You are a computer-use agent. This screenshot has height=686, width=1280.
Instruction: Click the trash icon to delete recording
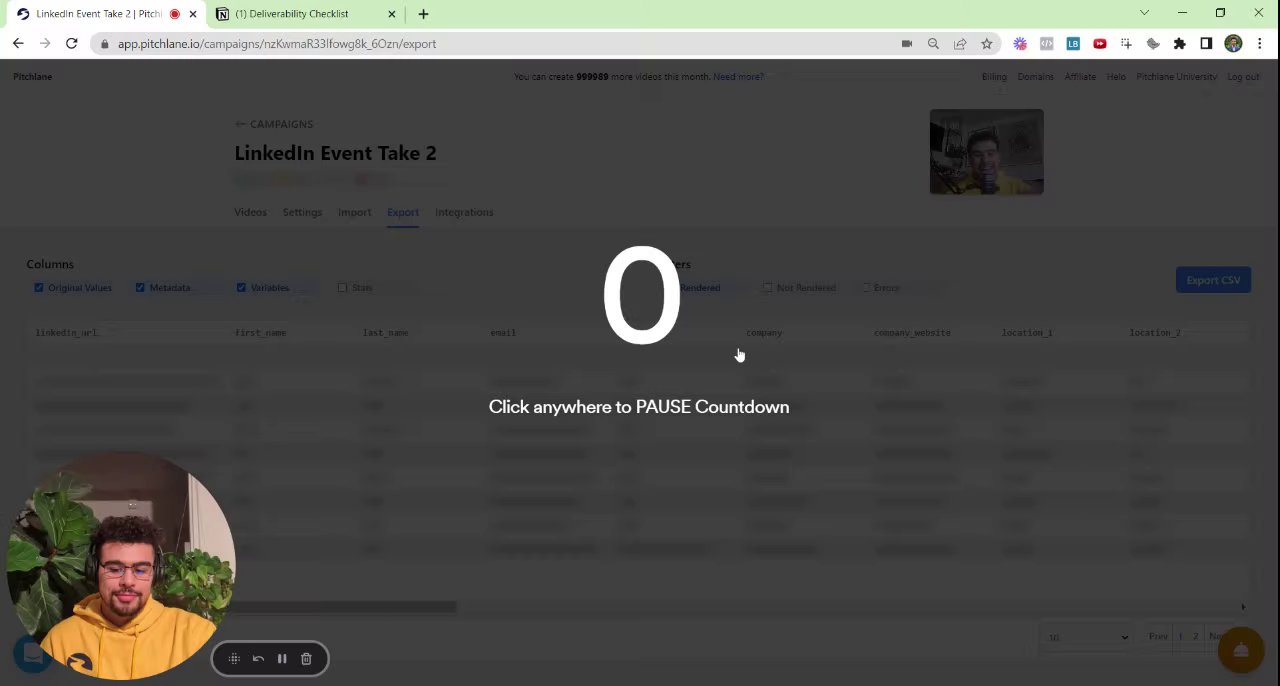tap(306, 659)
